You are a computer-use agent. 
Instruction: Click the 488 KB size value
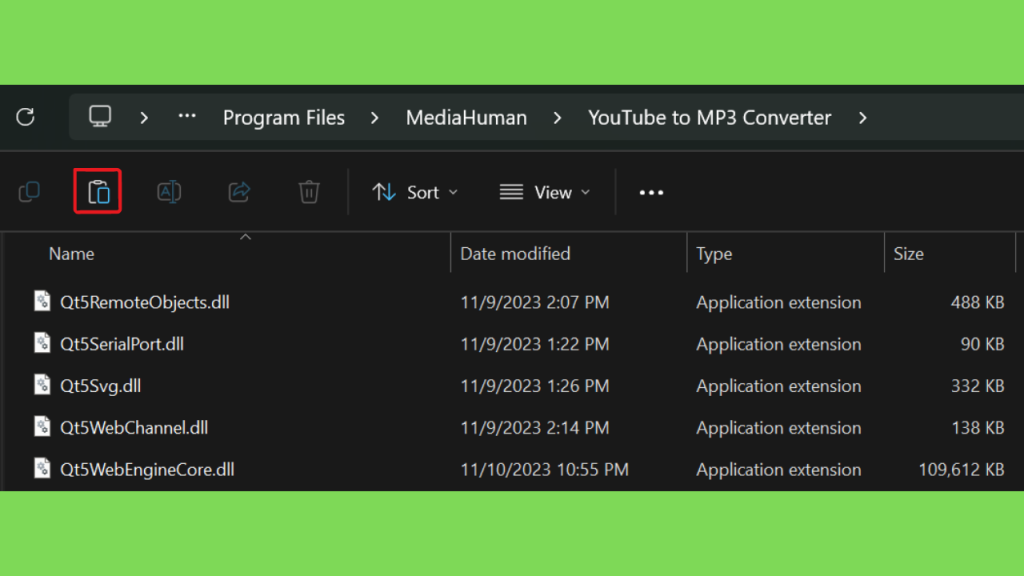click(977, 302)
